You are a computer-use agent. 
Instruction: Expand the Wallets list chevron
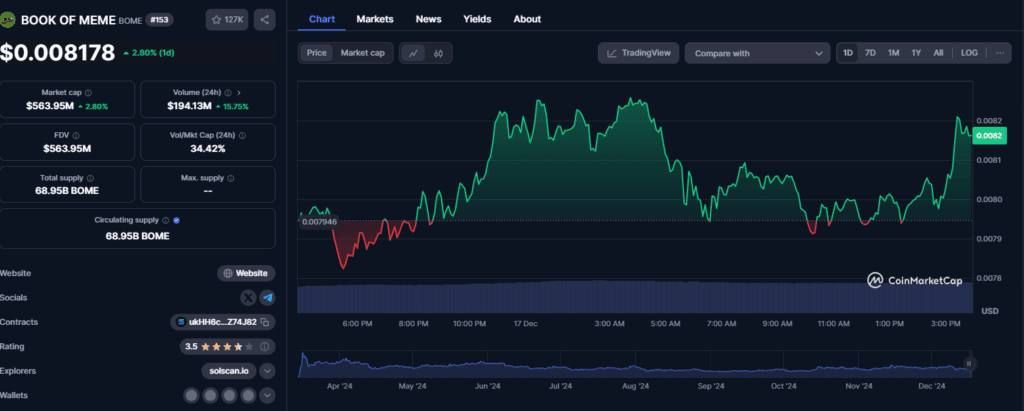coord(267,395)
